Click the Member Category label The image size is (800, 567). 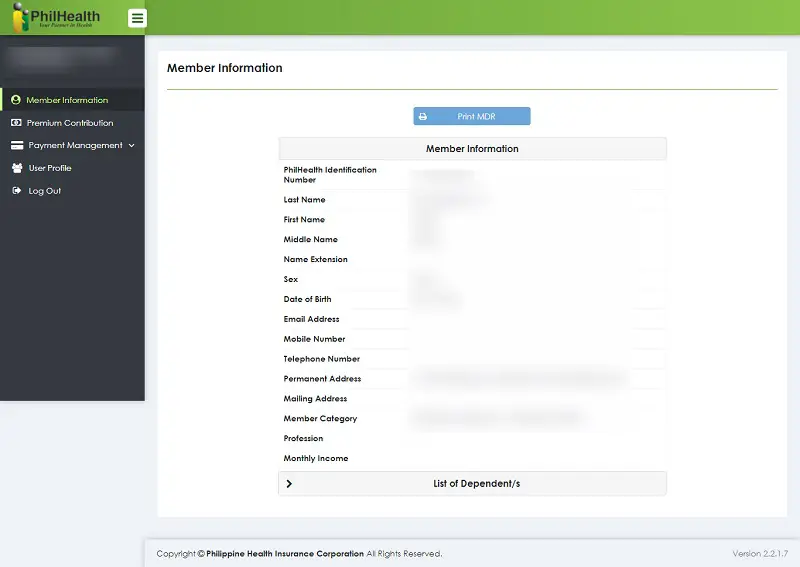click(x=320, y=418)
